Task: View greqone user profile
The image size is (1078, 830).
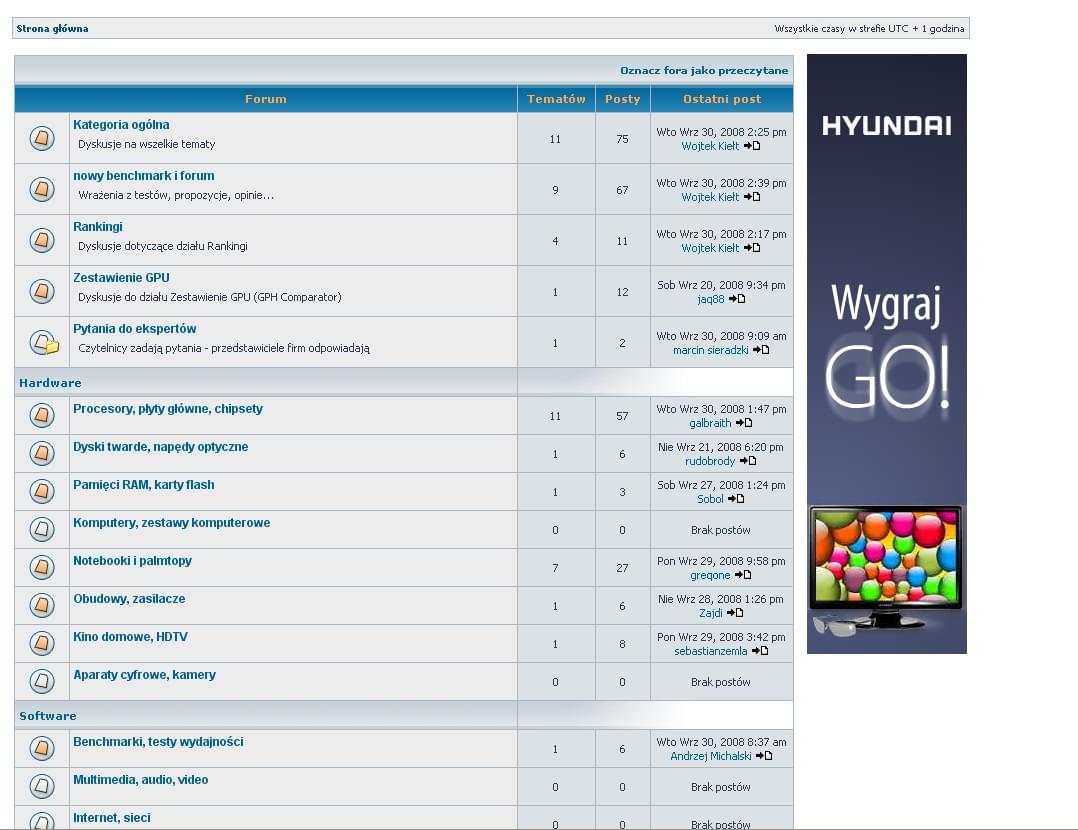Action: pyautogui.click(x=710, y=575)
